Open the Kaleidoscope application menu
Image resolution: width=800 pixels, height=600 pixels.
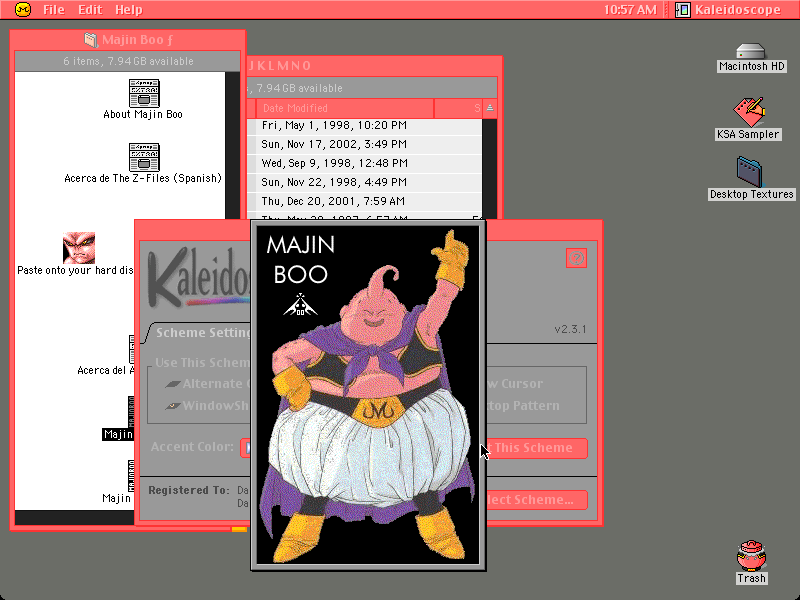728,10
